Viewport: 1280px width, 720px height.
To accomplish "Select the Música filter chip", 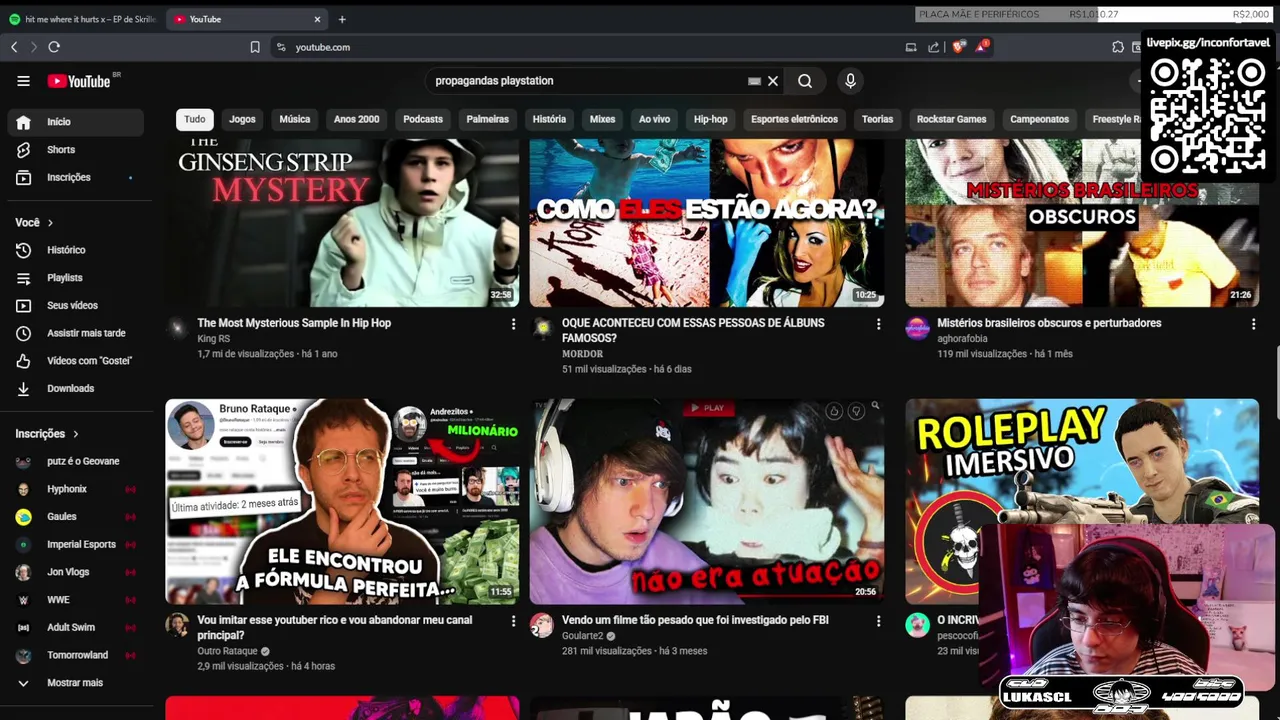I will point(294,119).
